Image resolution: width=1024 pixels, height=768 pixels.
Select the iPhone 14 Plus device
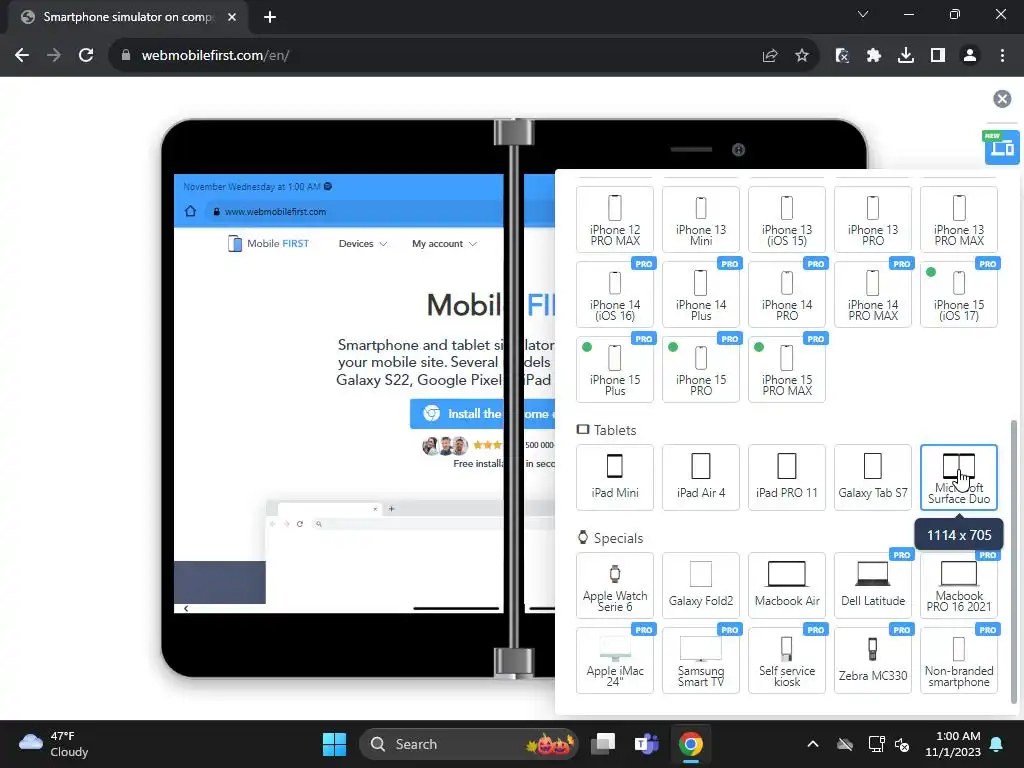(x=701, y=294)
